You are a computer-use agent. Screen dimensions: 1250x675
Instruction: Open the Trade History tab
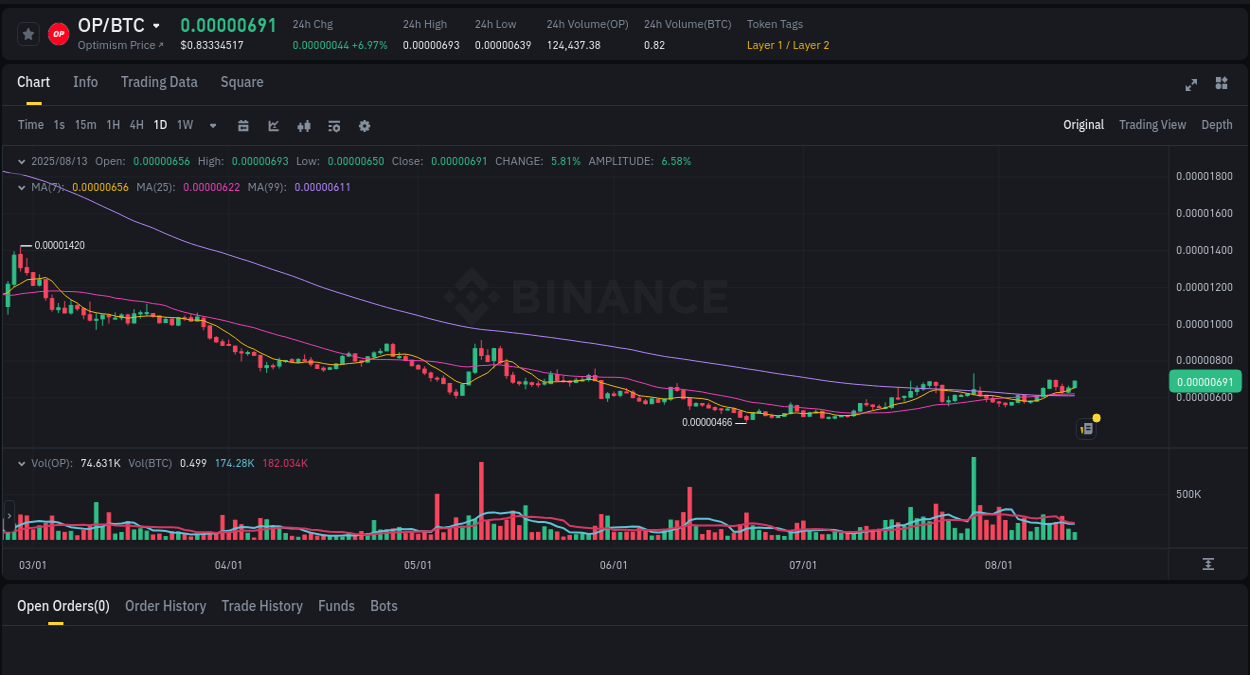(262, 606)
